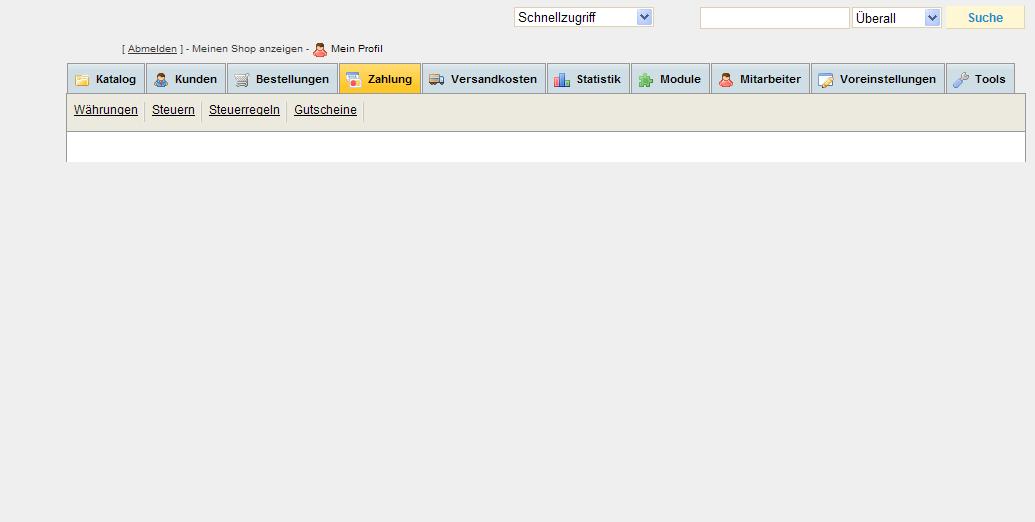Viewport: 1035px width, 522px height.
Task: Click the Kunden person icon
Action: pos(161,80)
